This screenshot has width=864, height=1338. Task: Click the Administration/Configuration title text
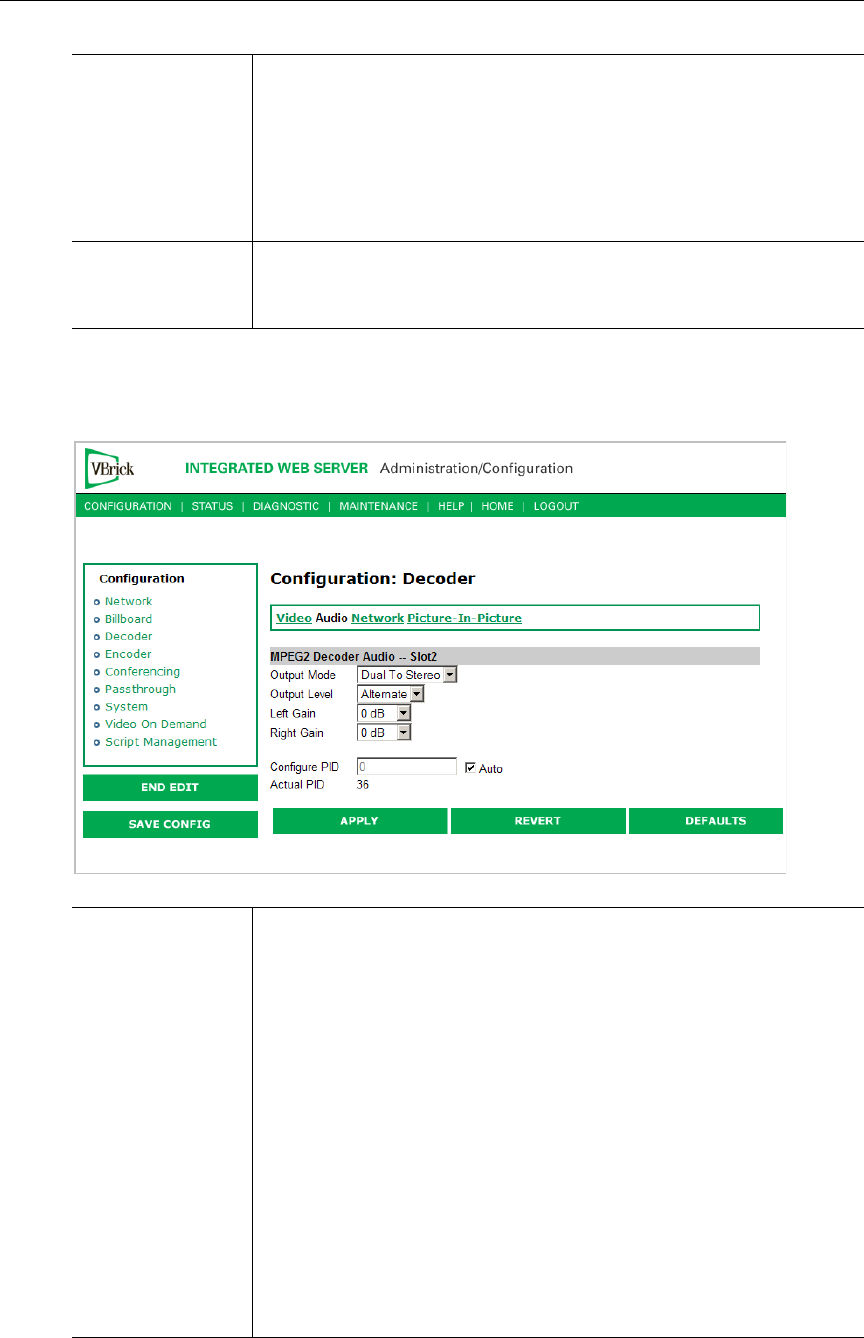coord(477,468)
